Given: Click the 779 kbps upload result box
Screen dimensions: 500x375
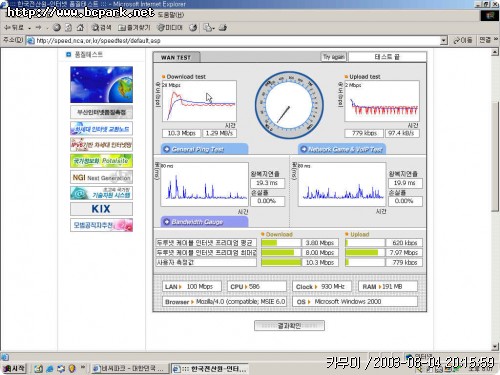Looking at the screenshot, I should (x=364, y=133).
